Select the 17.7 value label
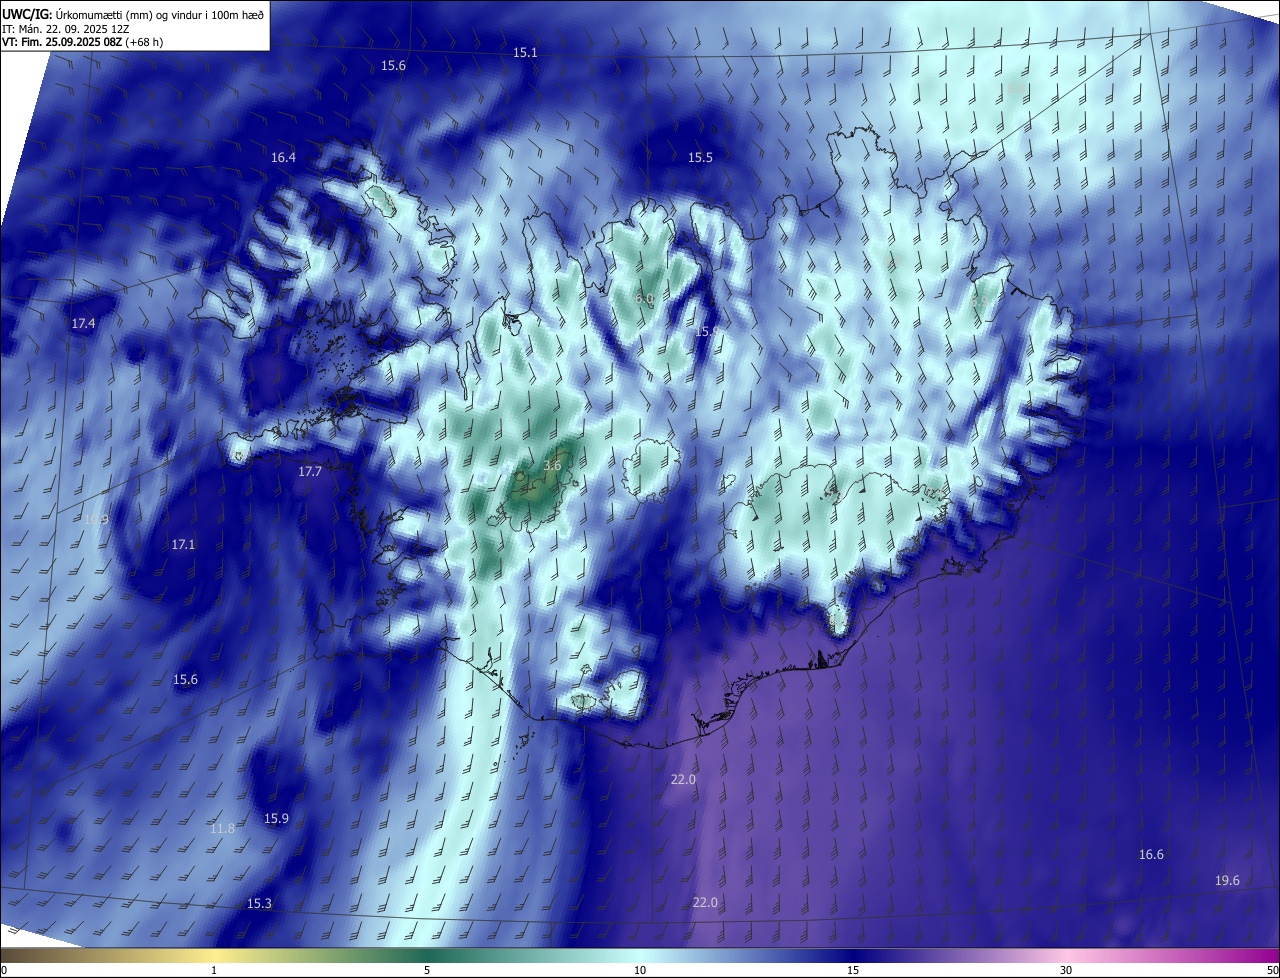1280x978 pixels. [310, 472]
